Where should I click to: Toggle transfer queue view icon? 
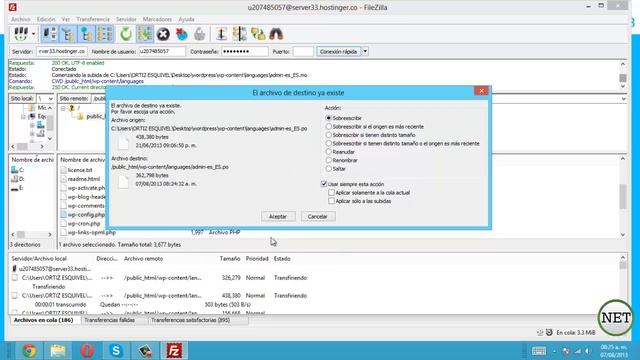point(104,34)
